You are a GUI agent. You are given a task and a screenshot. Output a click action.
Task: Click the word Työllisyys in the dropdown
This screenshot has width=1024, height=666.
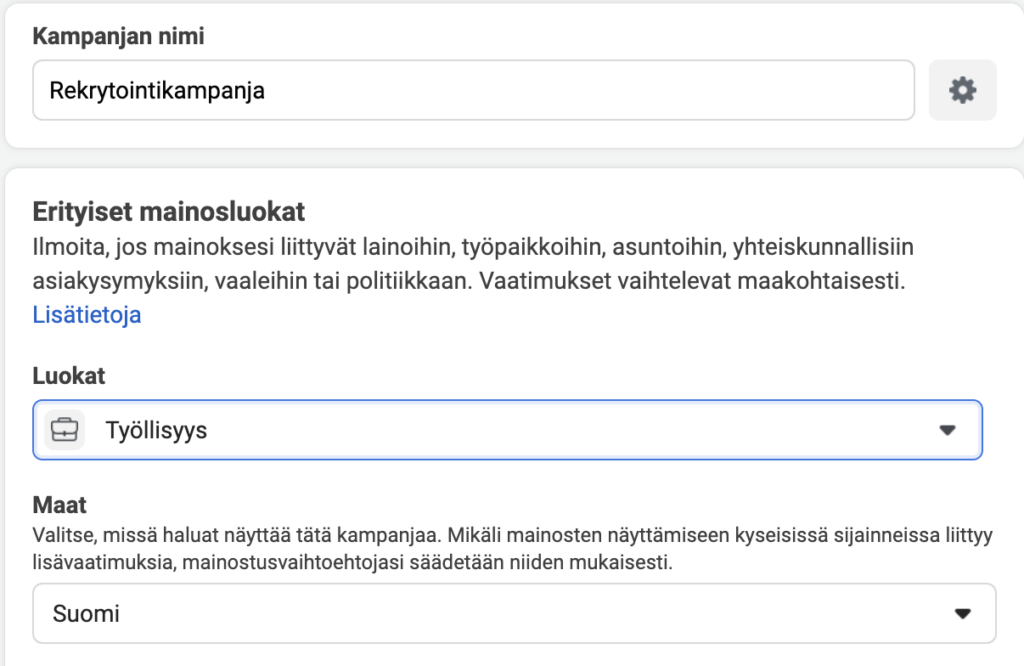156,430
